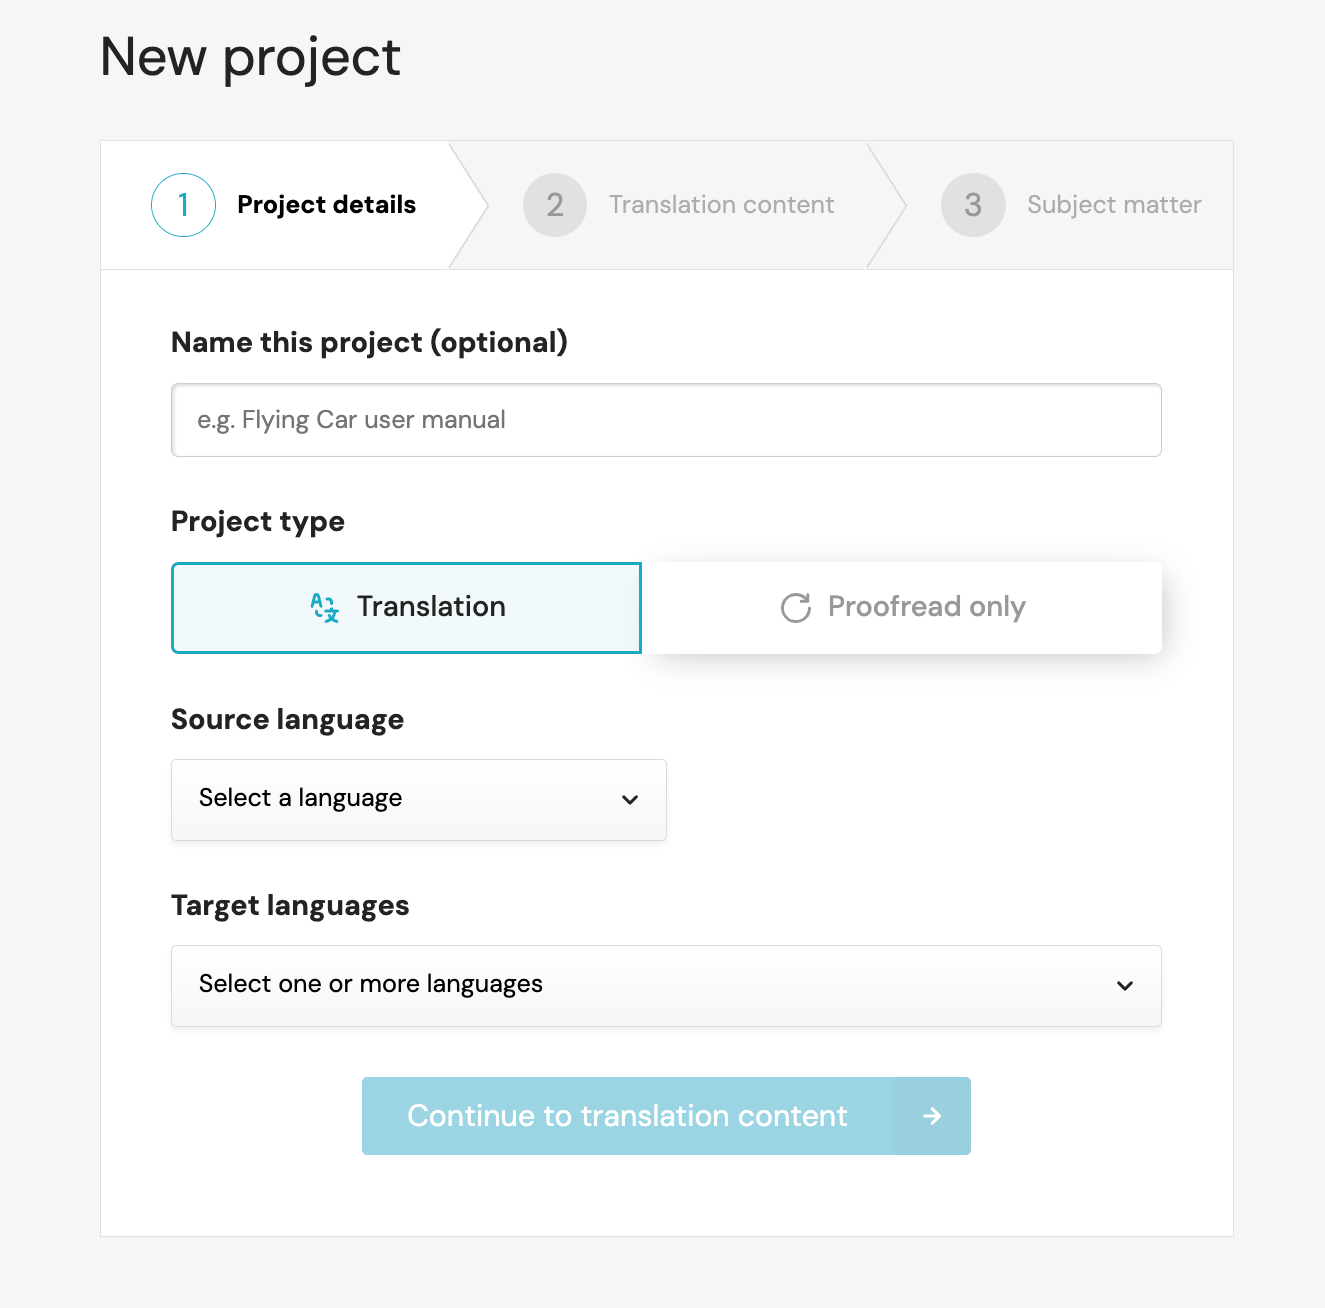Click the circular refresh icon beside Proofread only
Screen dimensions: 1325x1308
794,608
